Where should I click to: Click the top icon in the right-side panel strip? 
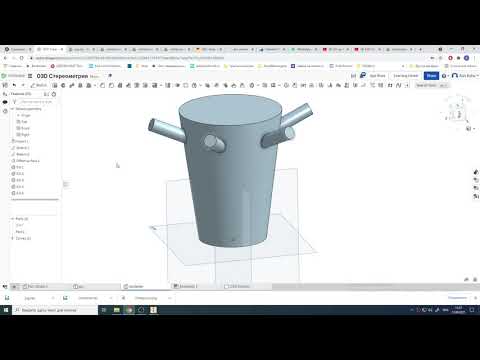click(476, 172)
